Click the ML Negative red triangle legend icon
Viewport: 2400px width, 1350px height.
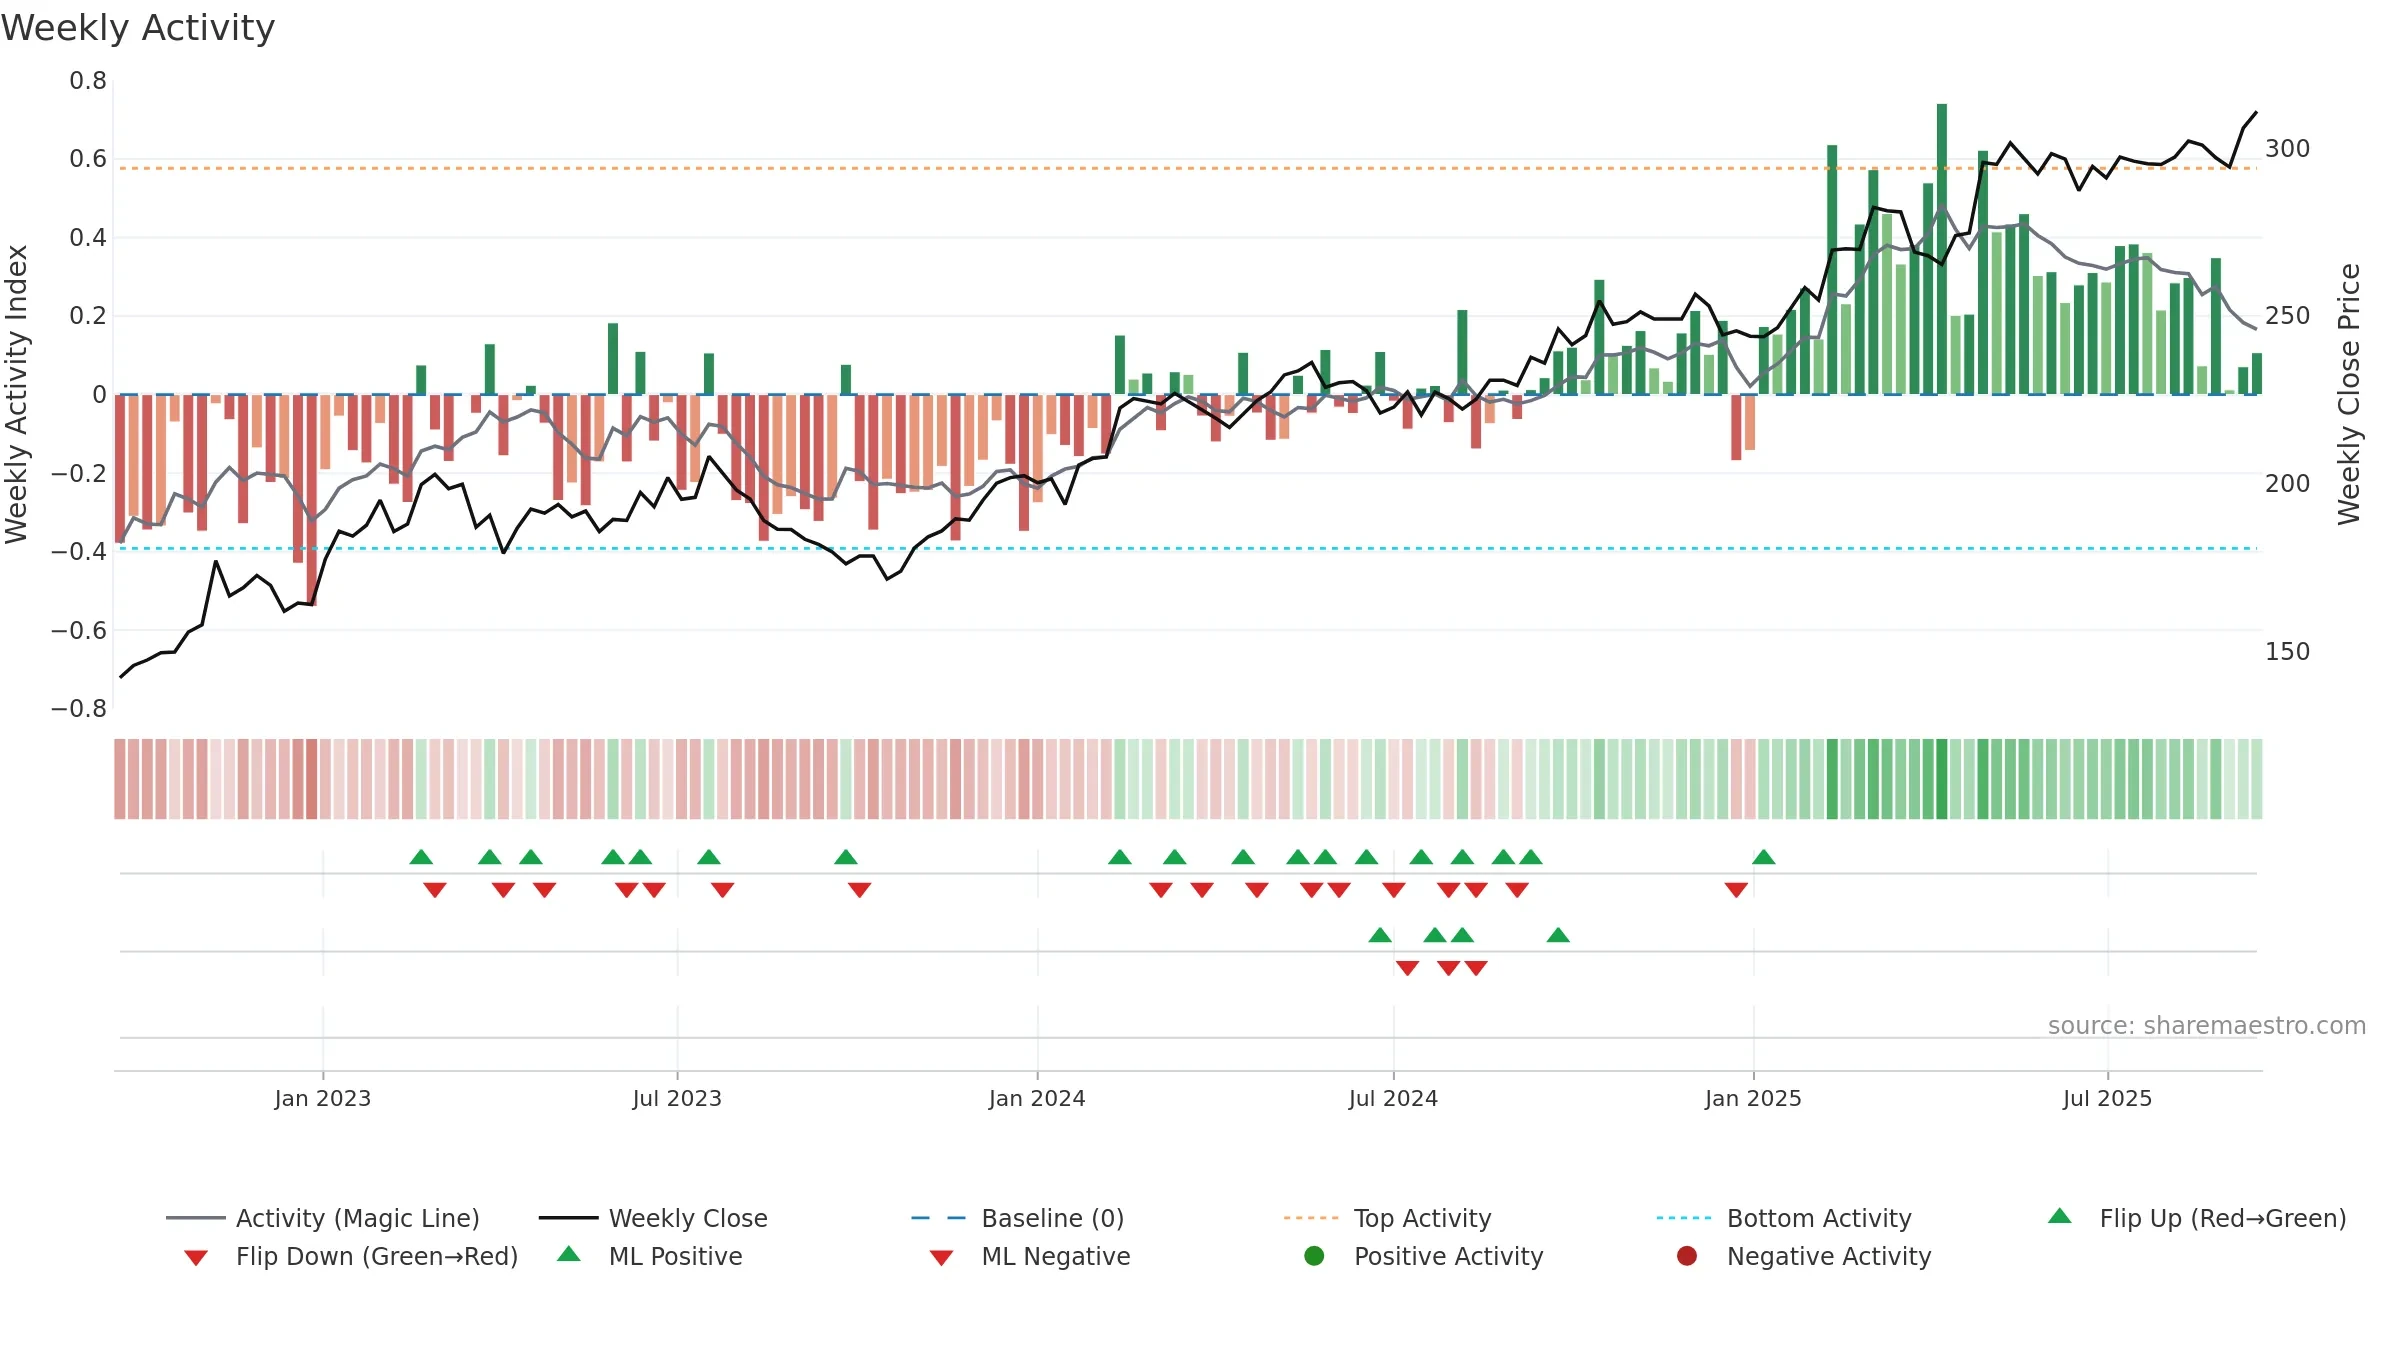(942, 1258)
